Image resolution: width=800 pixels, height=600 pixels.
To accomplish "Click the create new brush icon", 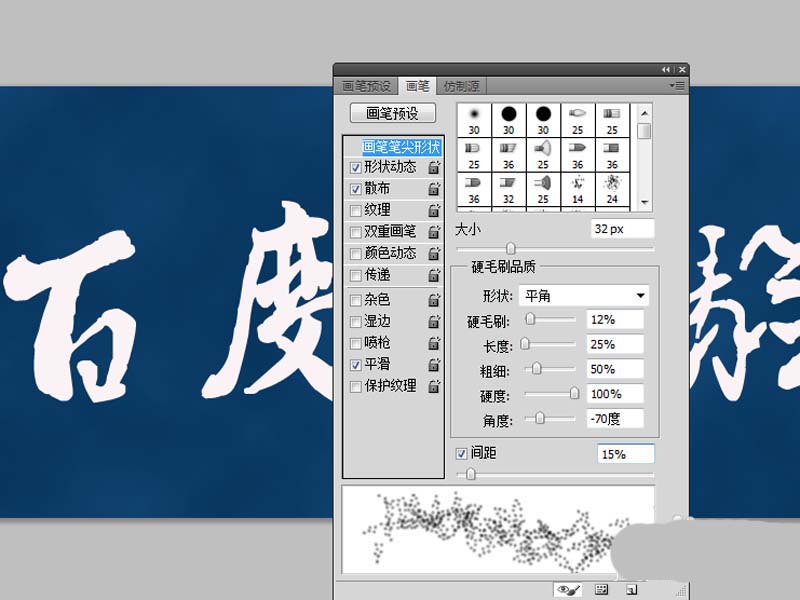I will coord(632,590).
